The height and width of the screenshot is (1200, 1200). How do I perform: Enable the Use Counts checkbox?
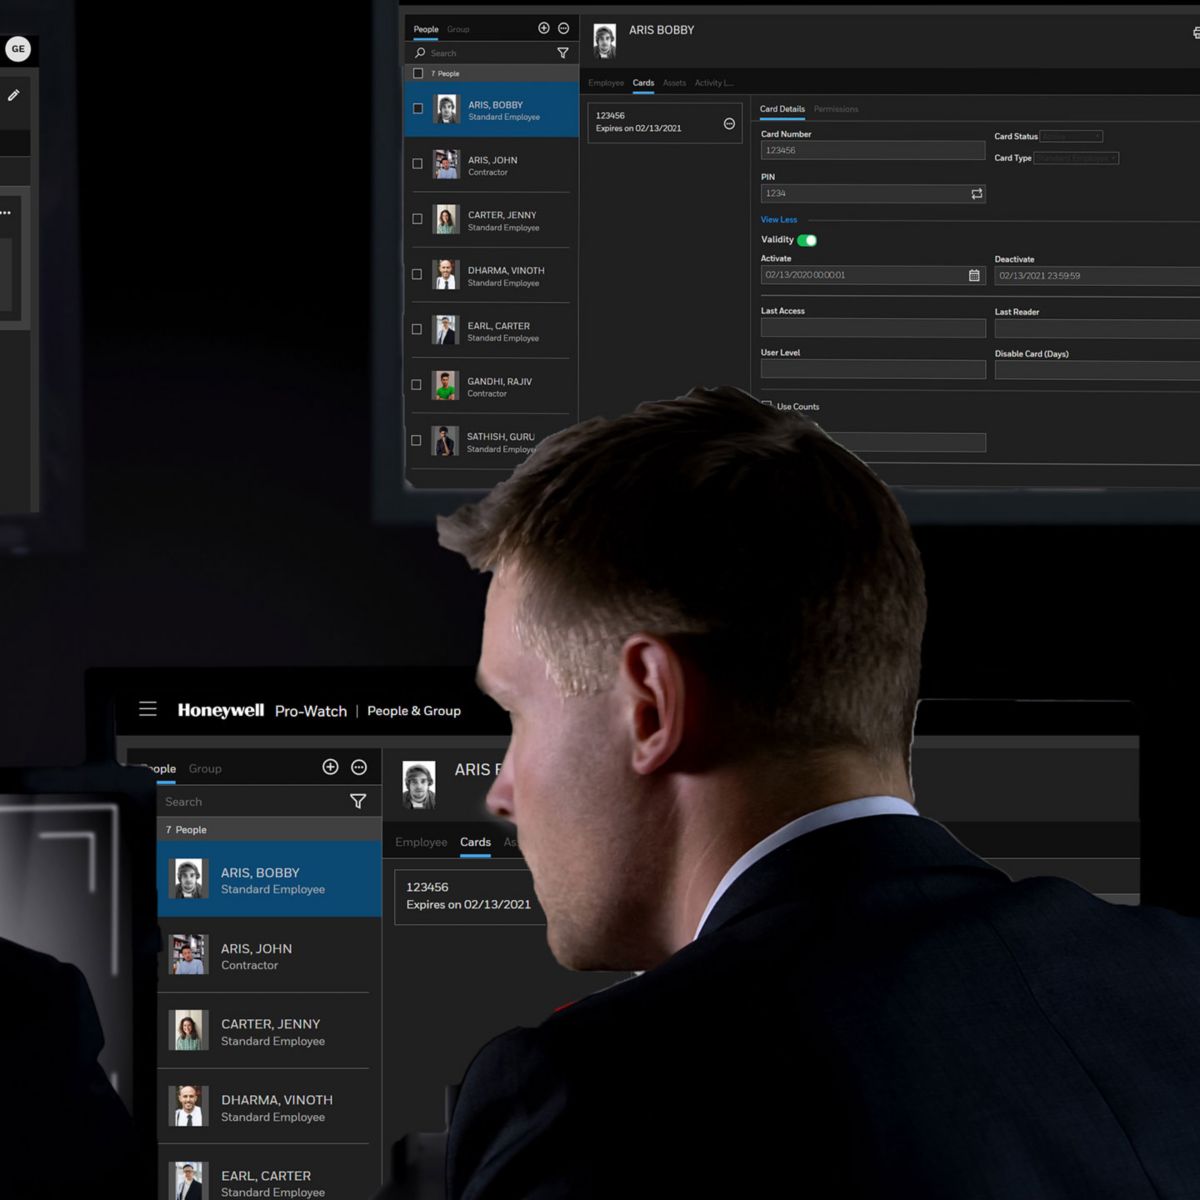[x=767, y=405]
